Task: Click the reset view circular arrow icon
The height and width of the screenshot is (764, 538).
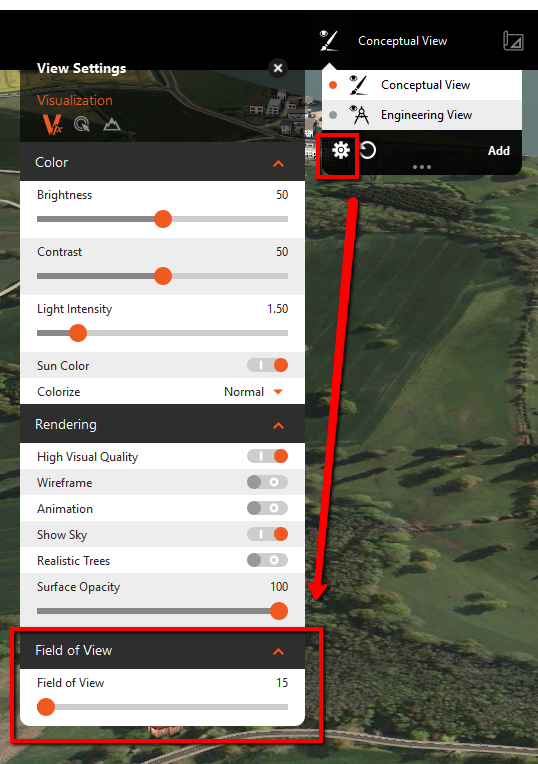Action: coord(368,150)
